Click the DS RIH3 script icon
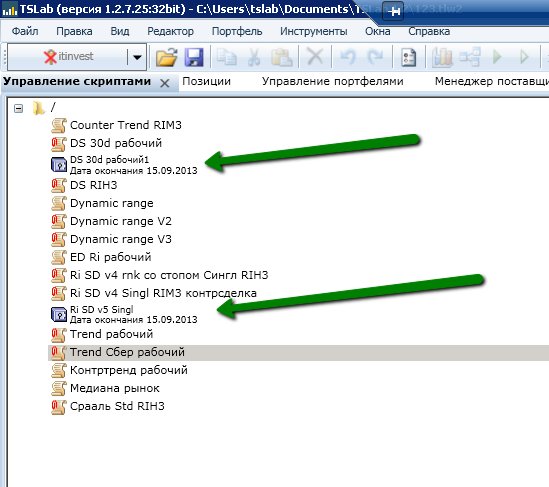The image size is (549, 487). [58, 185]
